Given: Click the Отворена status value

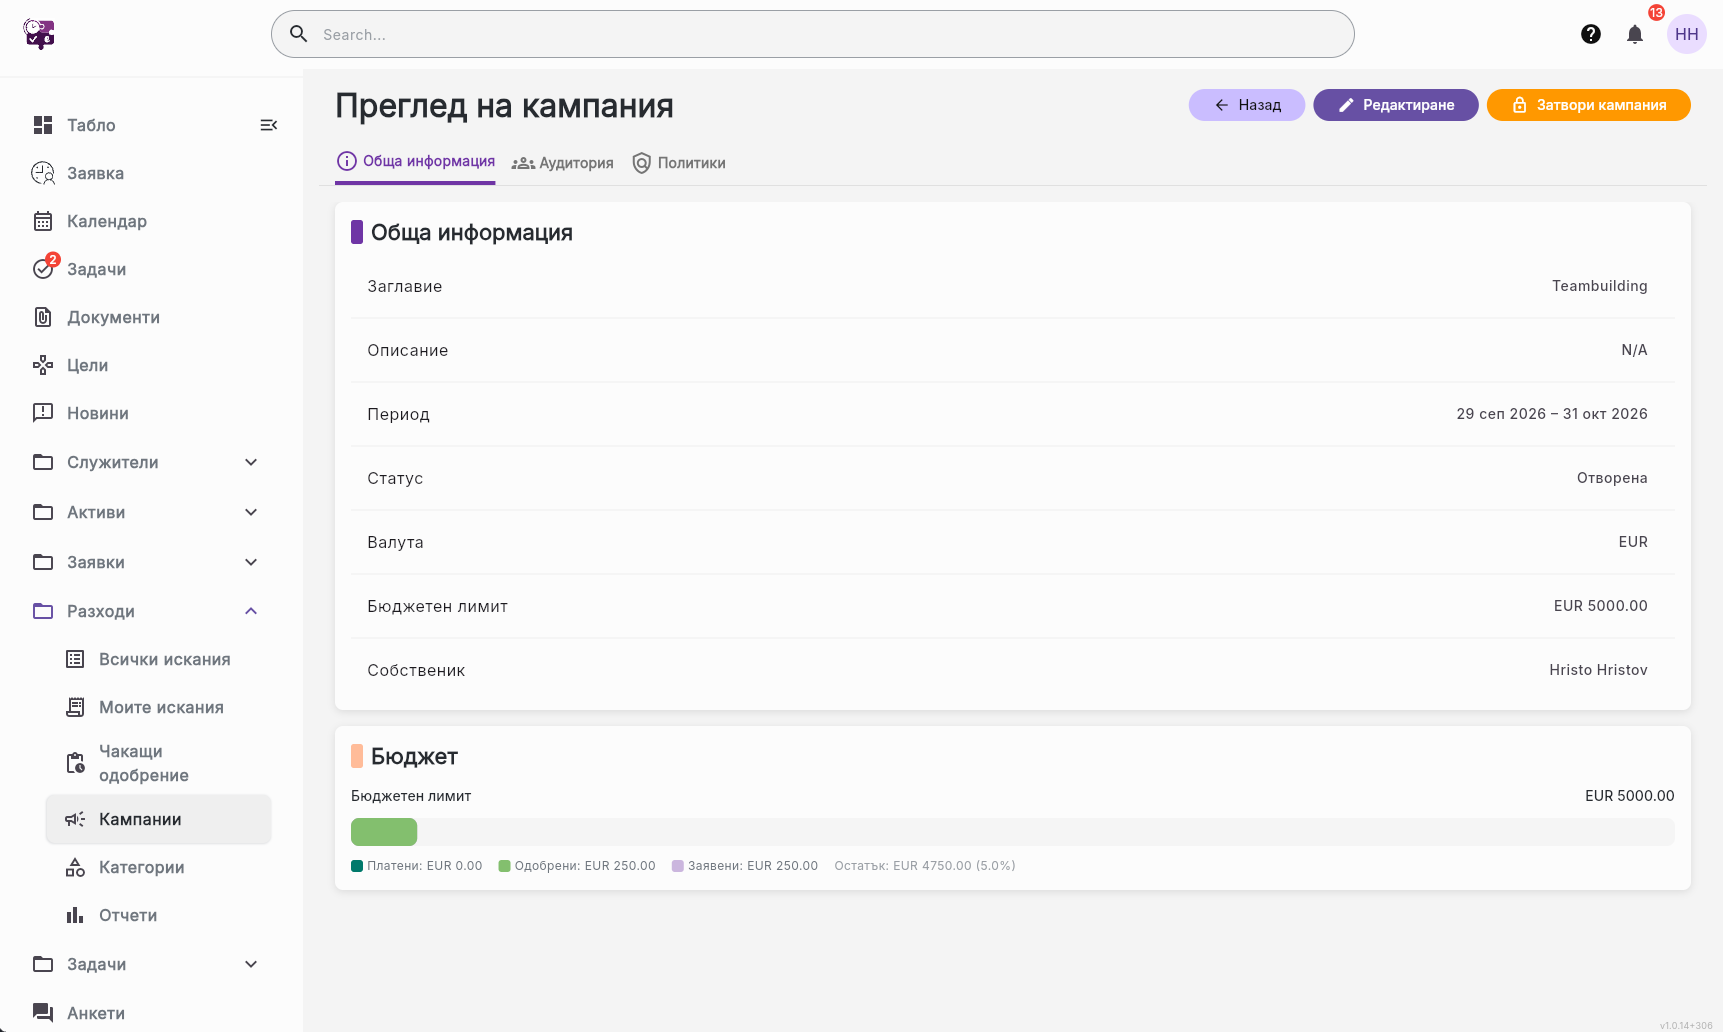Looking at the screenshot, I should [1612, 478].
